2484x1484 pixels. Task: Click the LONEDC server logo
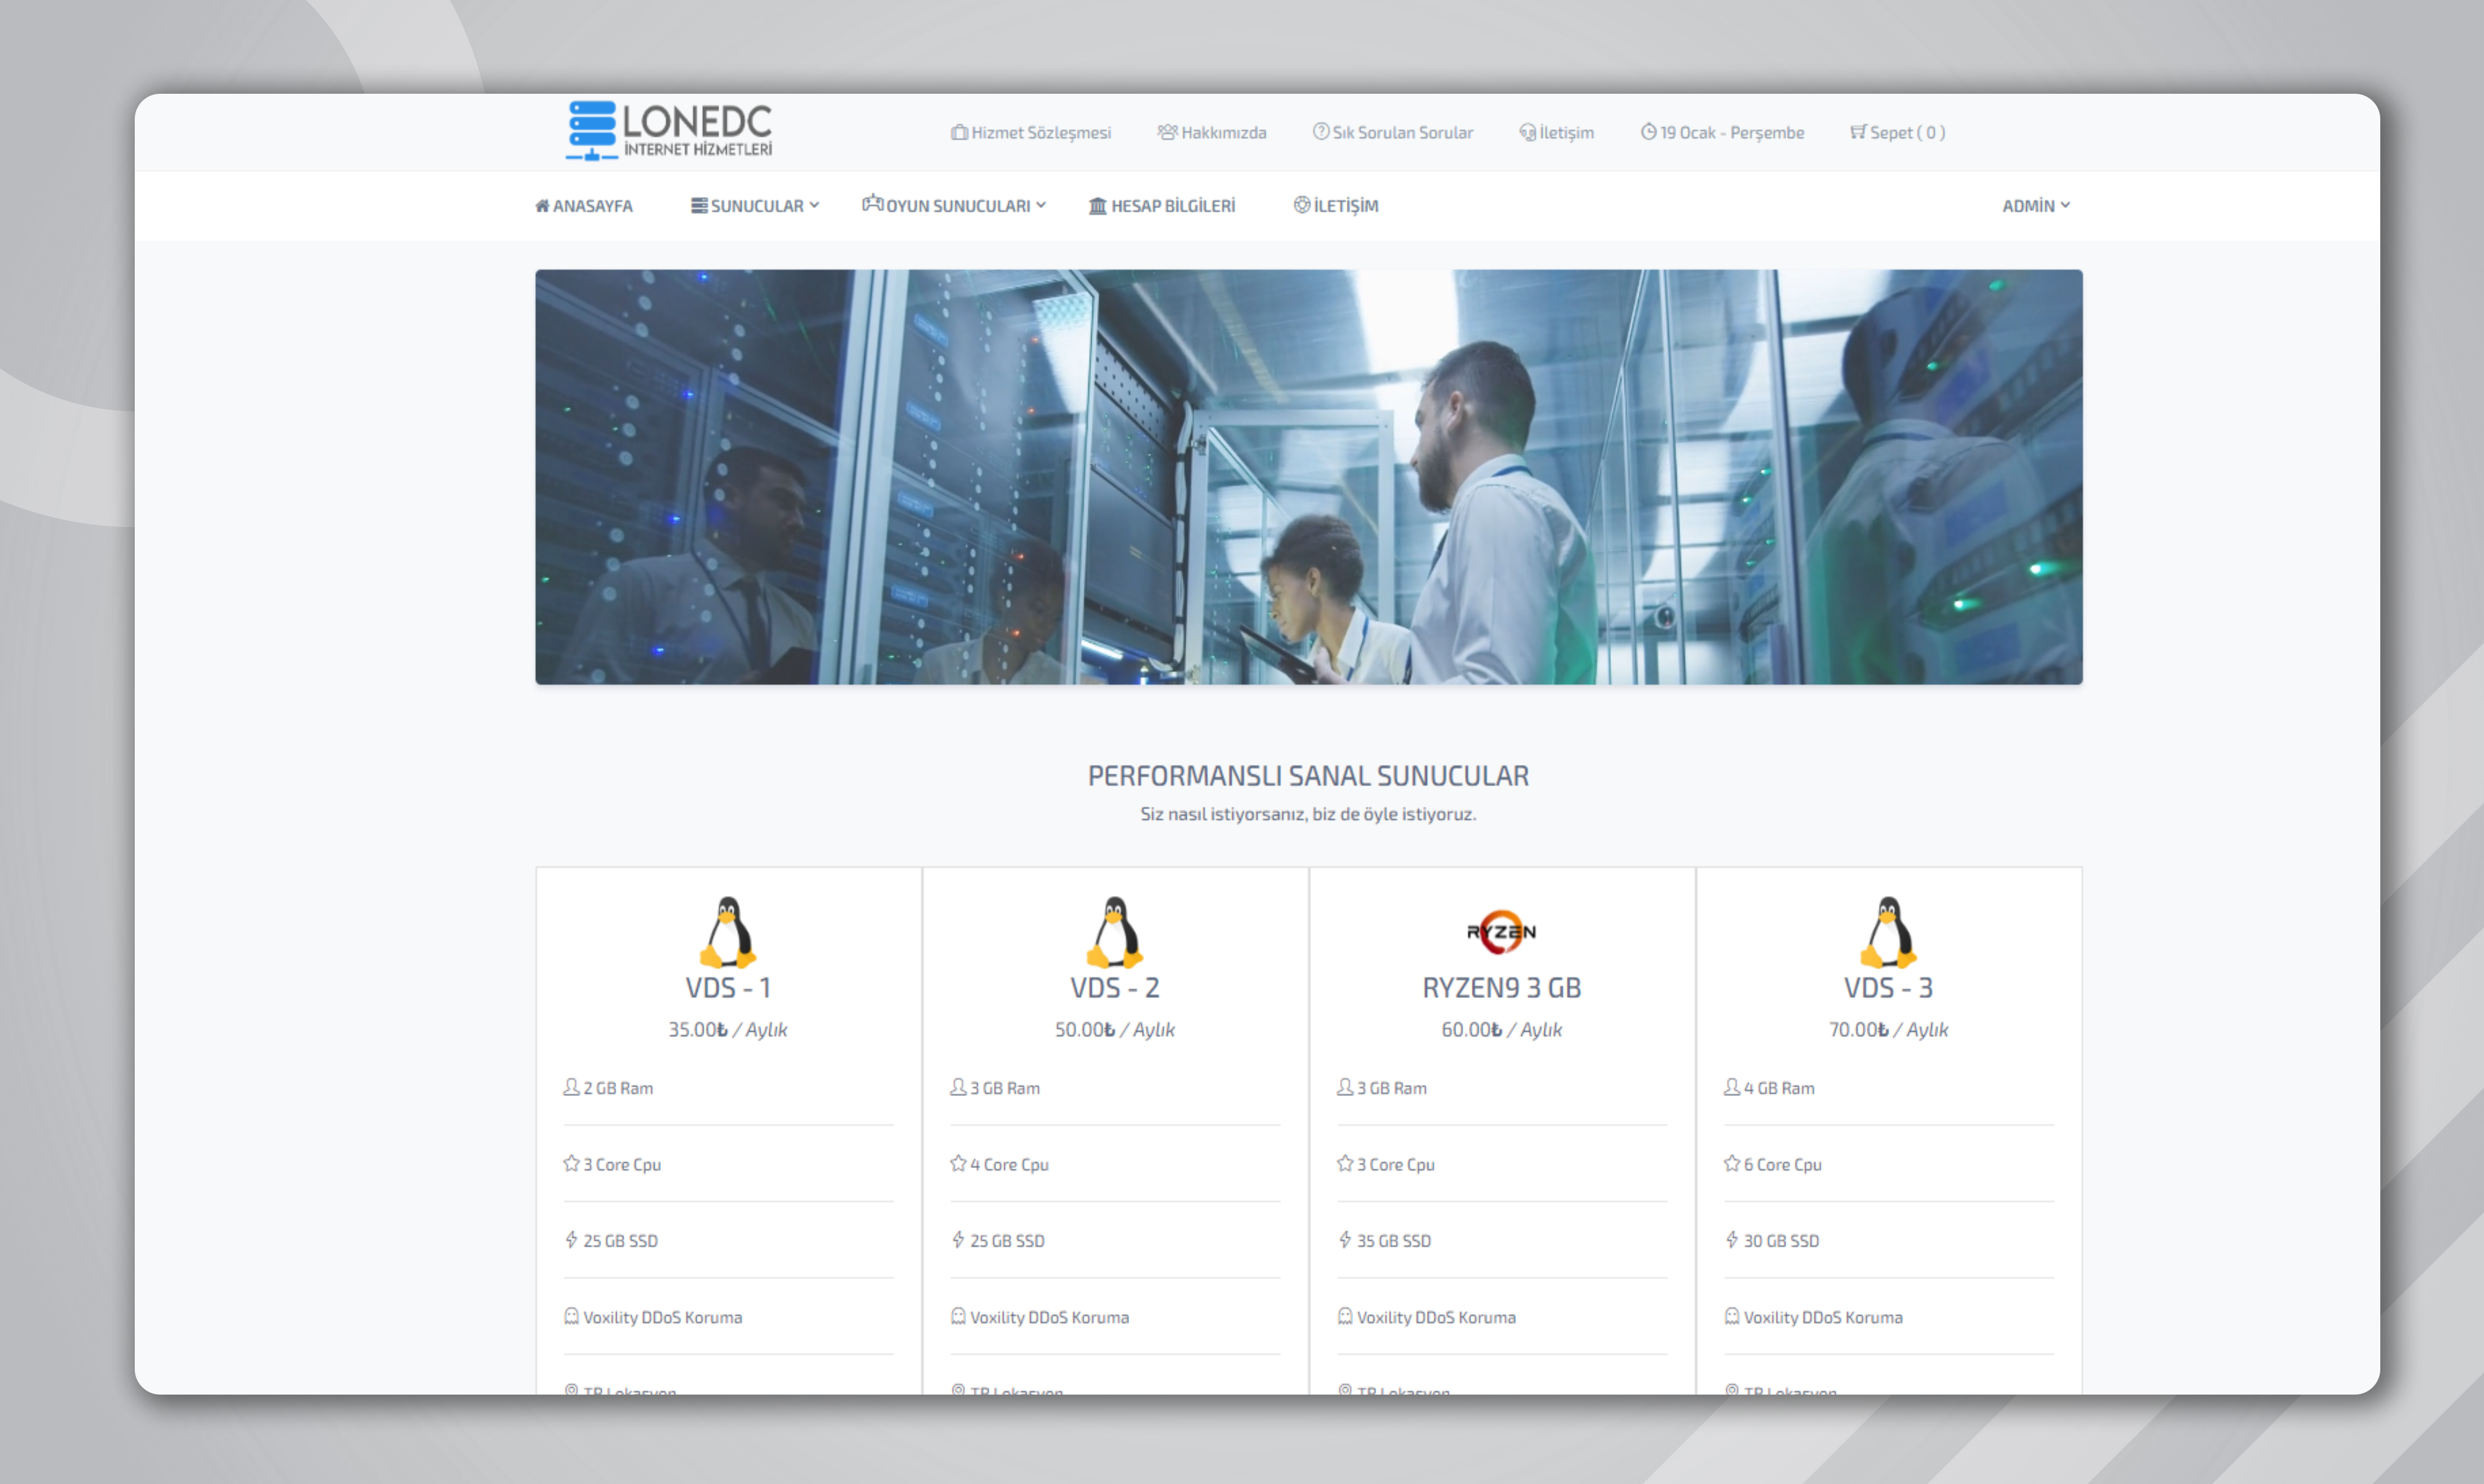pos(668,130)
